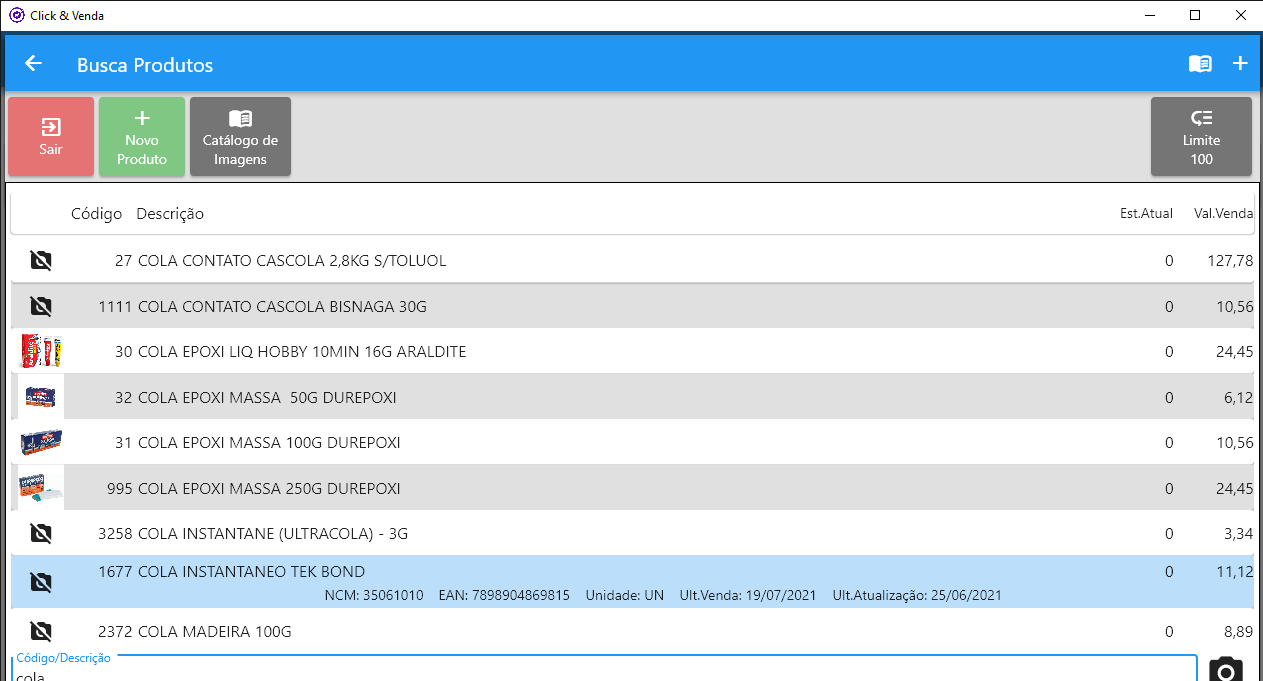Open Catálogo de Imagens
The height and width of the screenshot is (681, 1263).
240,137
